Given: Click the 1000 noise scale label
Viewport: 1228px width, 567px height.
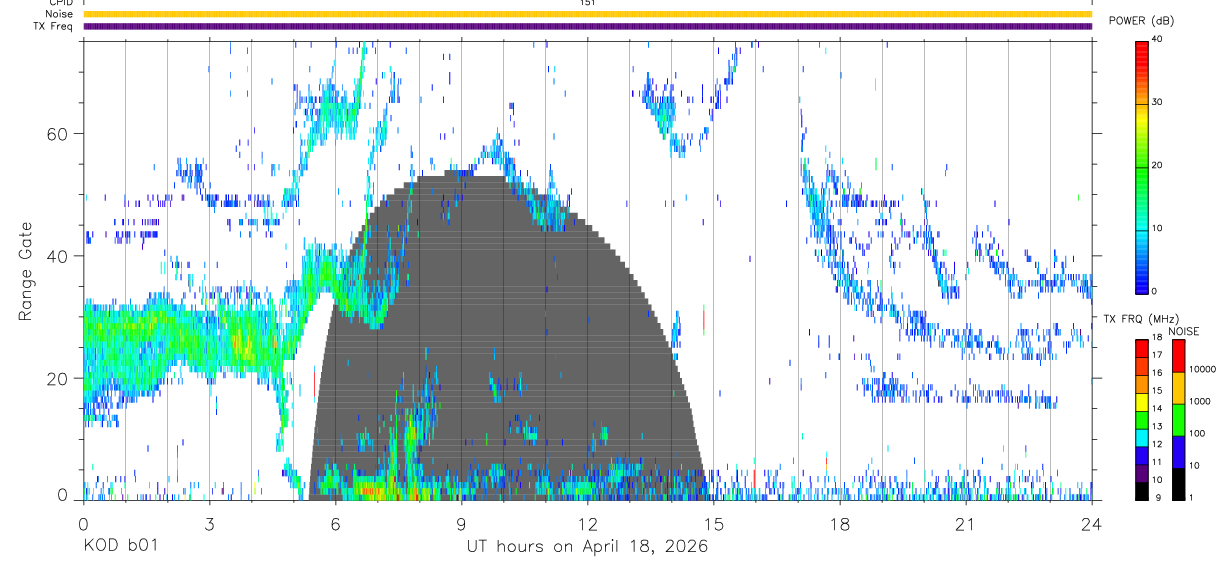Looking at the screenshot, I should click(1198, 402).
